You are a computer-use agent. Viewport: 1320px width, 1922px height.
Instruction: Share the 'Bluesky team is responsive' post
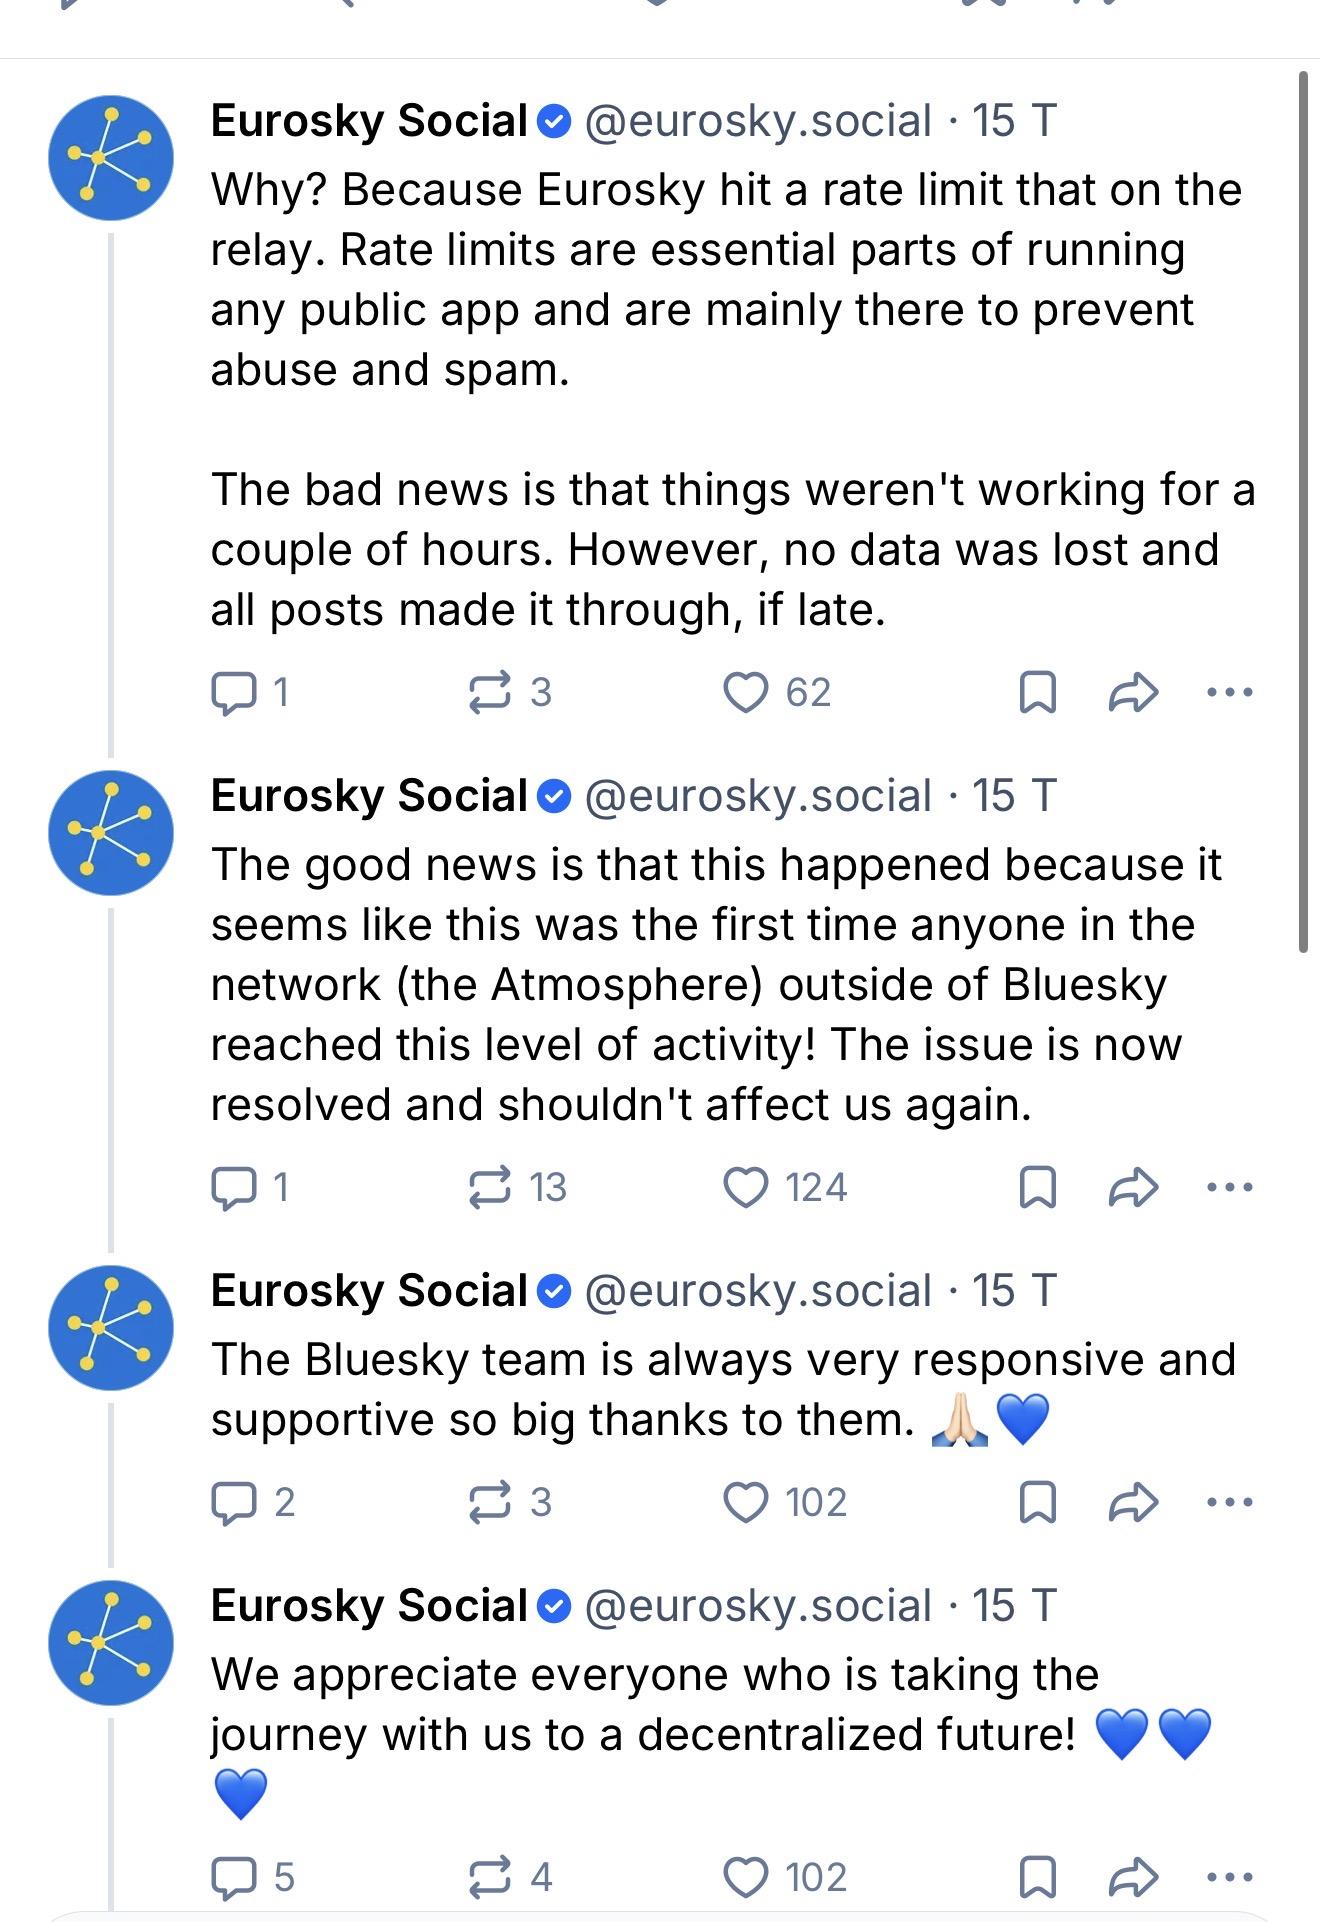tap(1133, 1502)
